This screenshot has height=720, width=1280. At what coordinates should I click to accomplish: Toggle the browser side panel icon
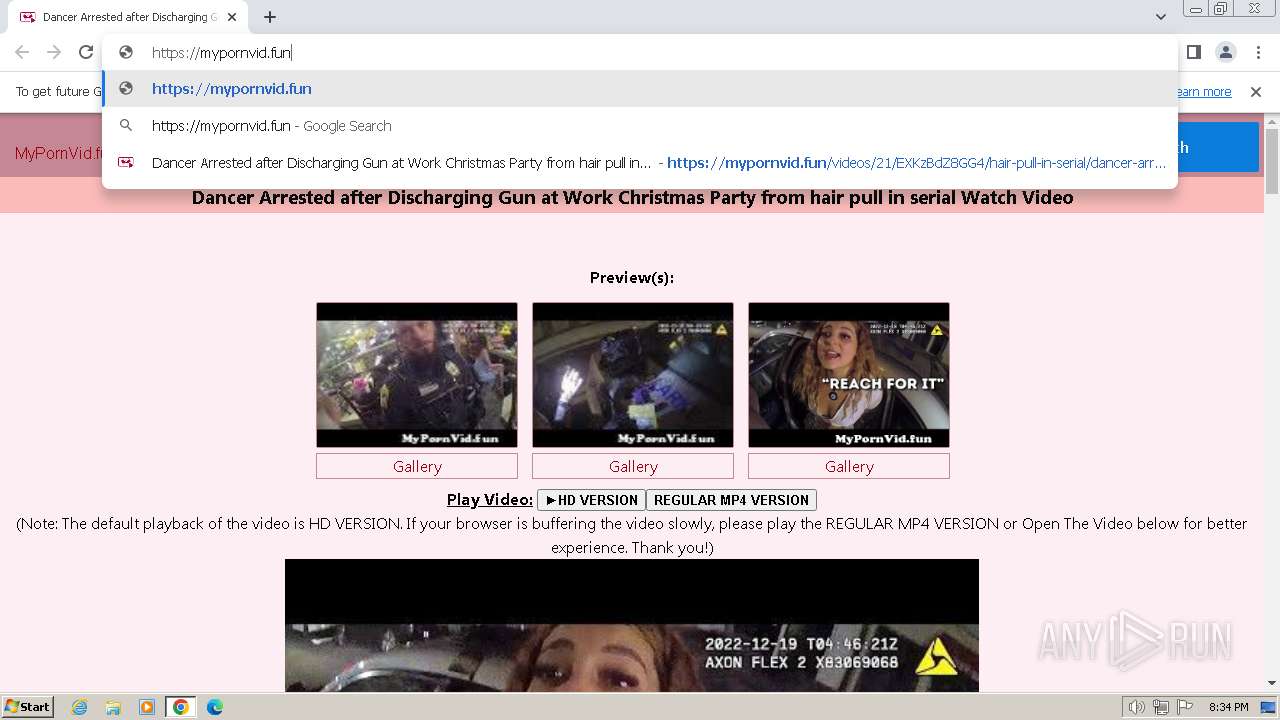pos(1193,52)
